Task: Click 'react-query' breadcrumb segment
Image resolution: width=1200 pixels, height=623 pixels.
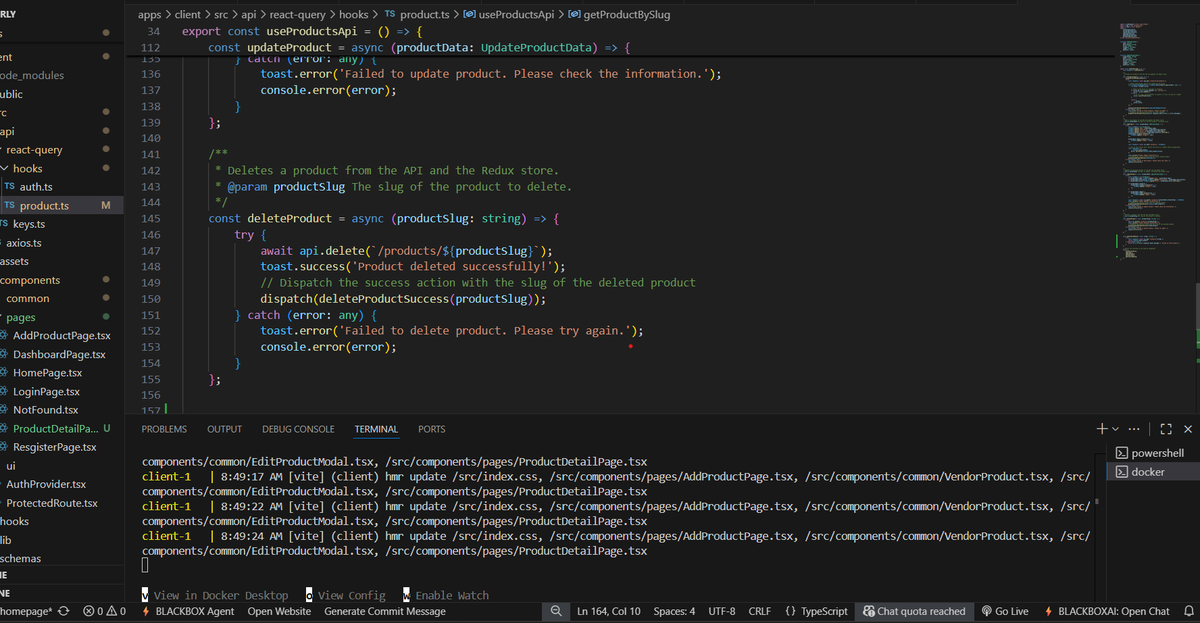Action: coord(297,15)
